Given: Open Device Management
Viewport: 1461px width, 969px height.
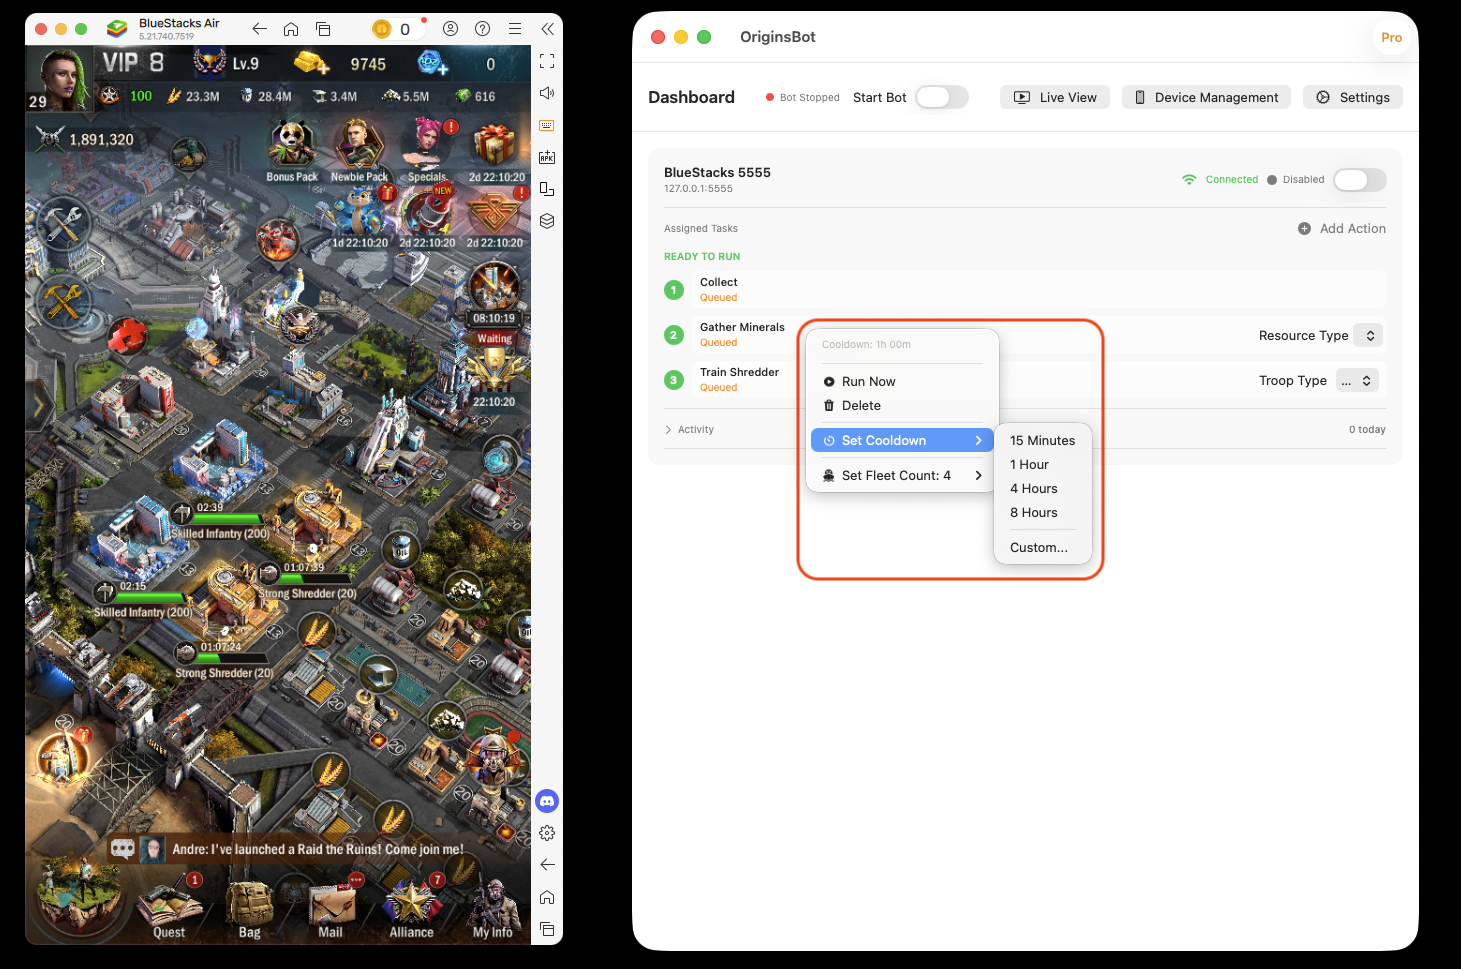Looking at the screenshot, I should pyautogui.click(x=1206, y=97).
